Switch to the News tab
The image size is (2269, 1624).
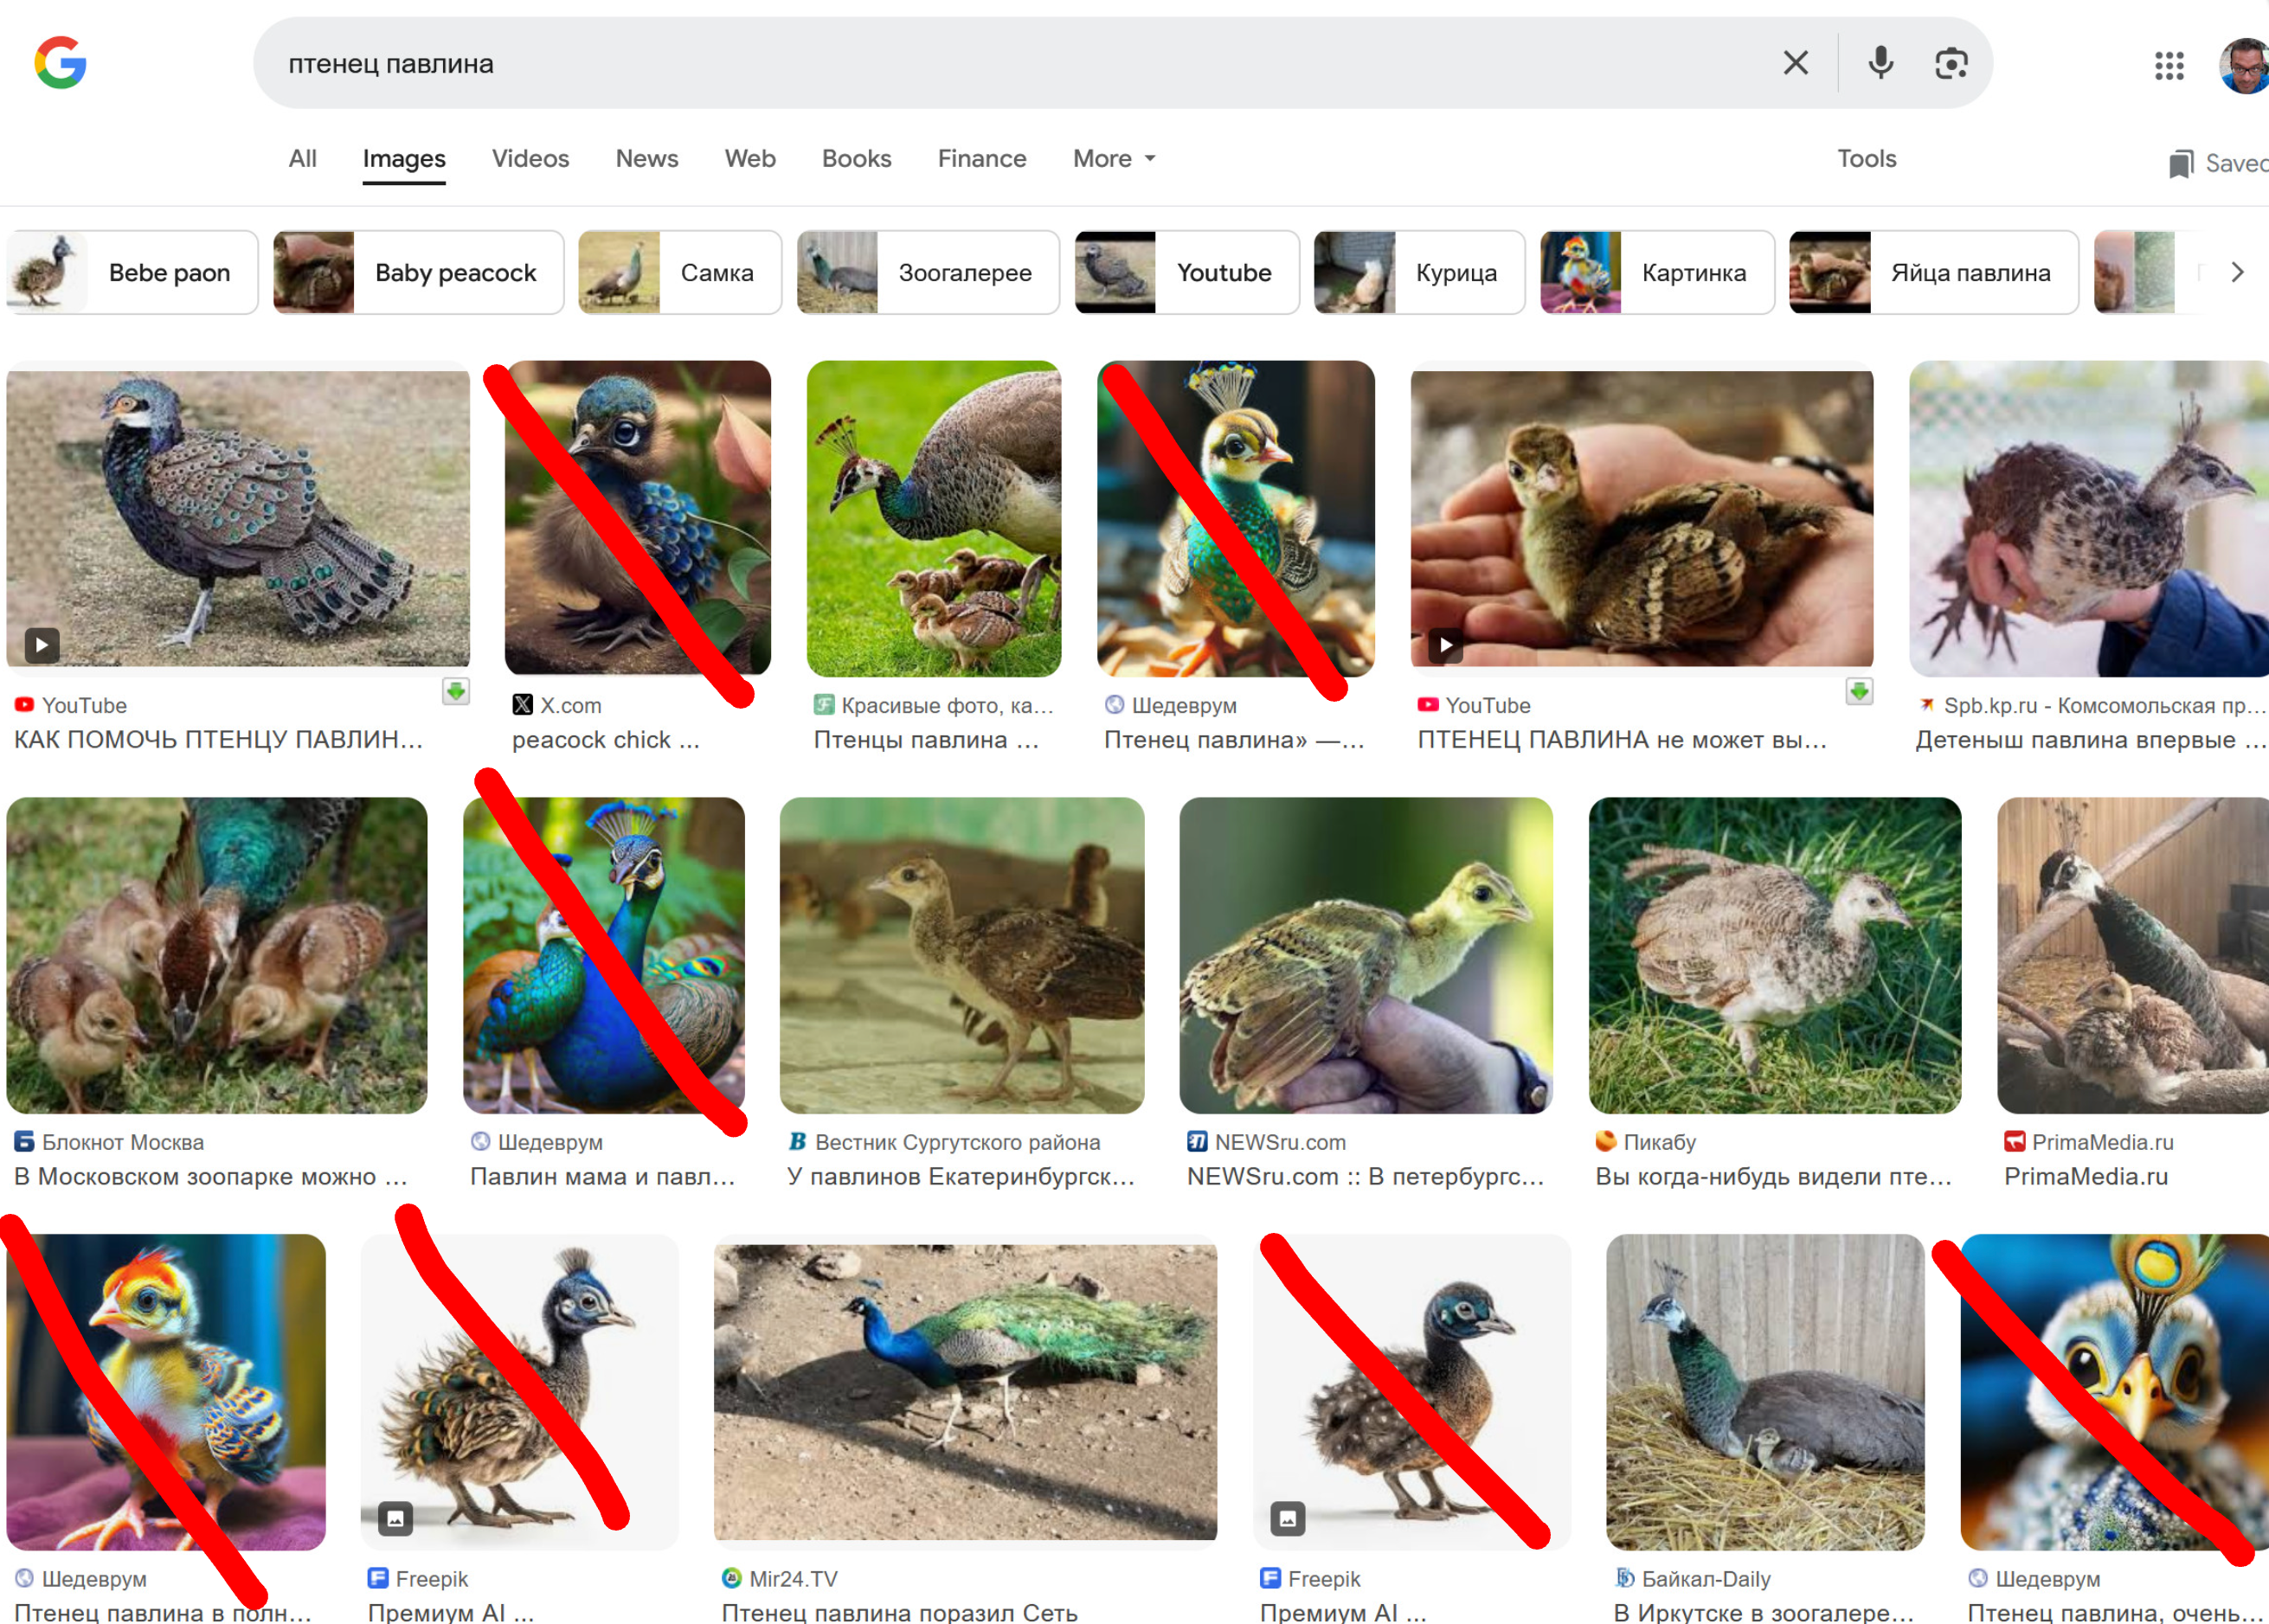click(x=646, y=158)
